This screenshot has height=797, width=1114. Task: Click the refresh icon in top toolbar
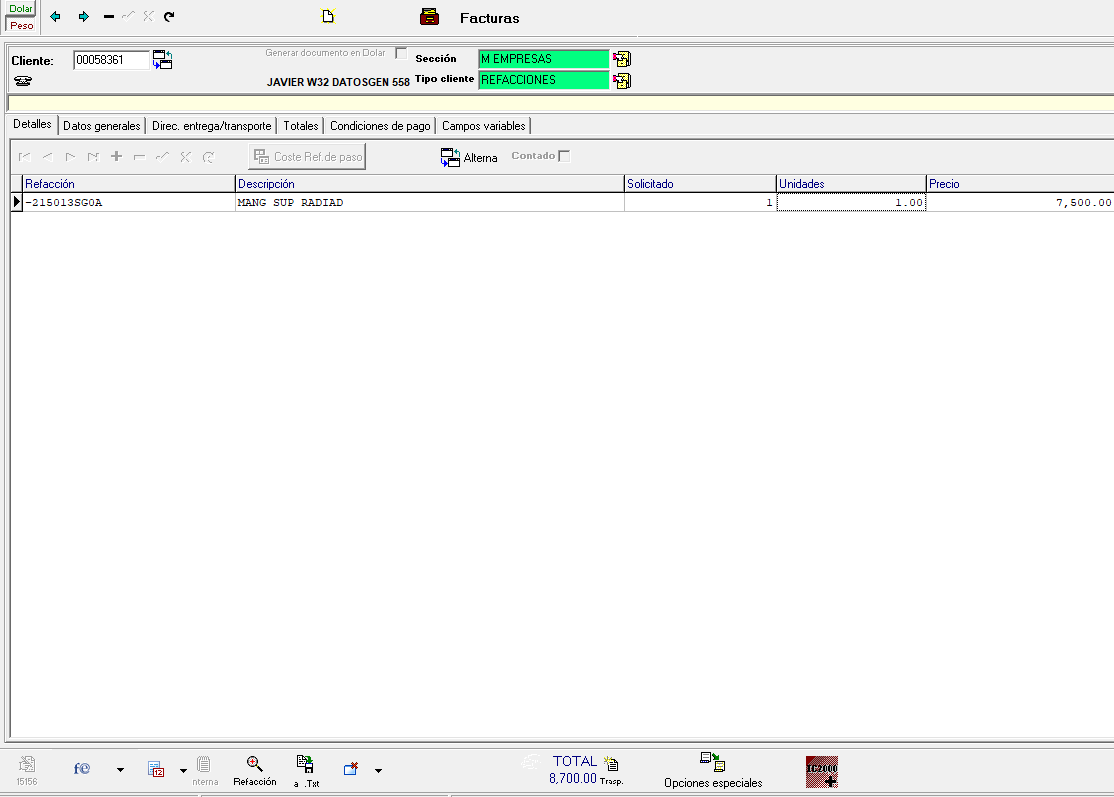pos(169,17)
